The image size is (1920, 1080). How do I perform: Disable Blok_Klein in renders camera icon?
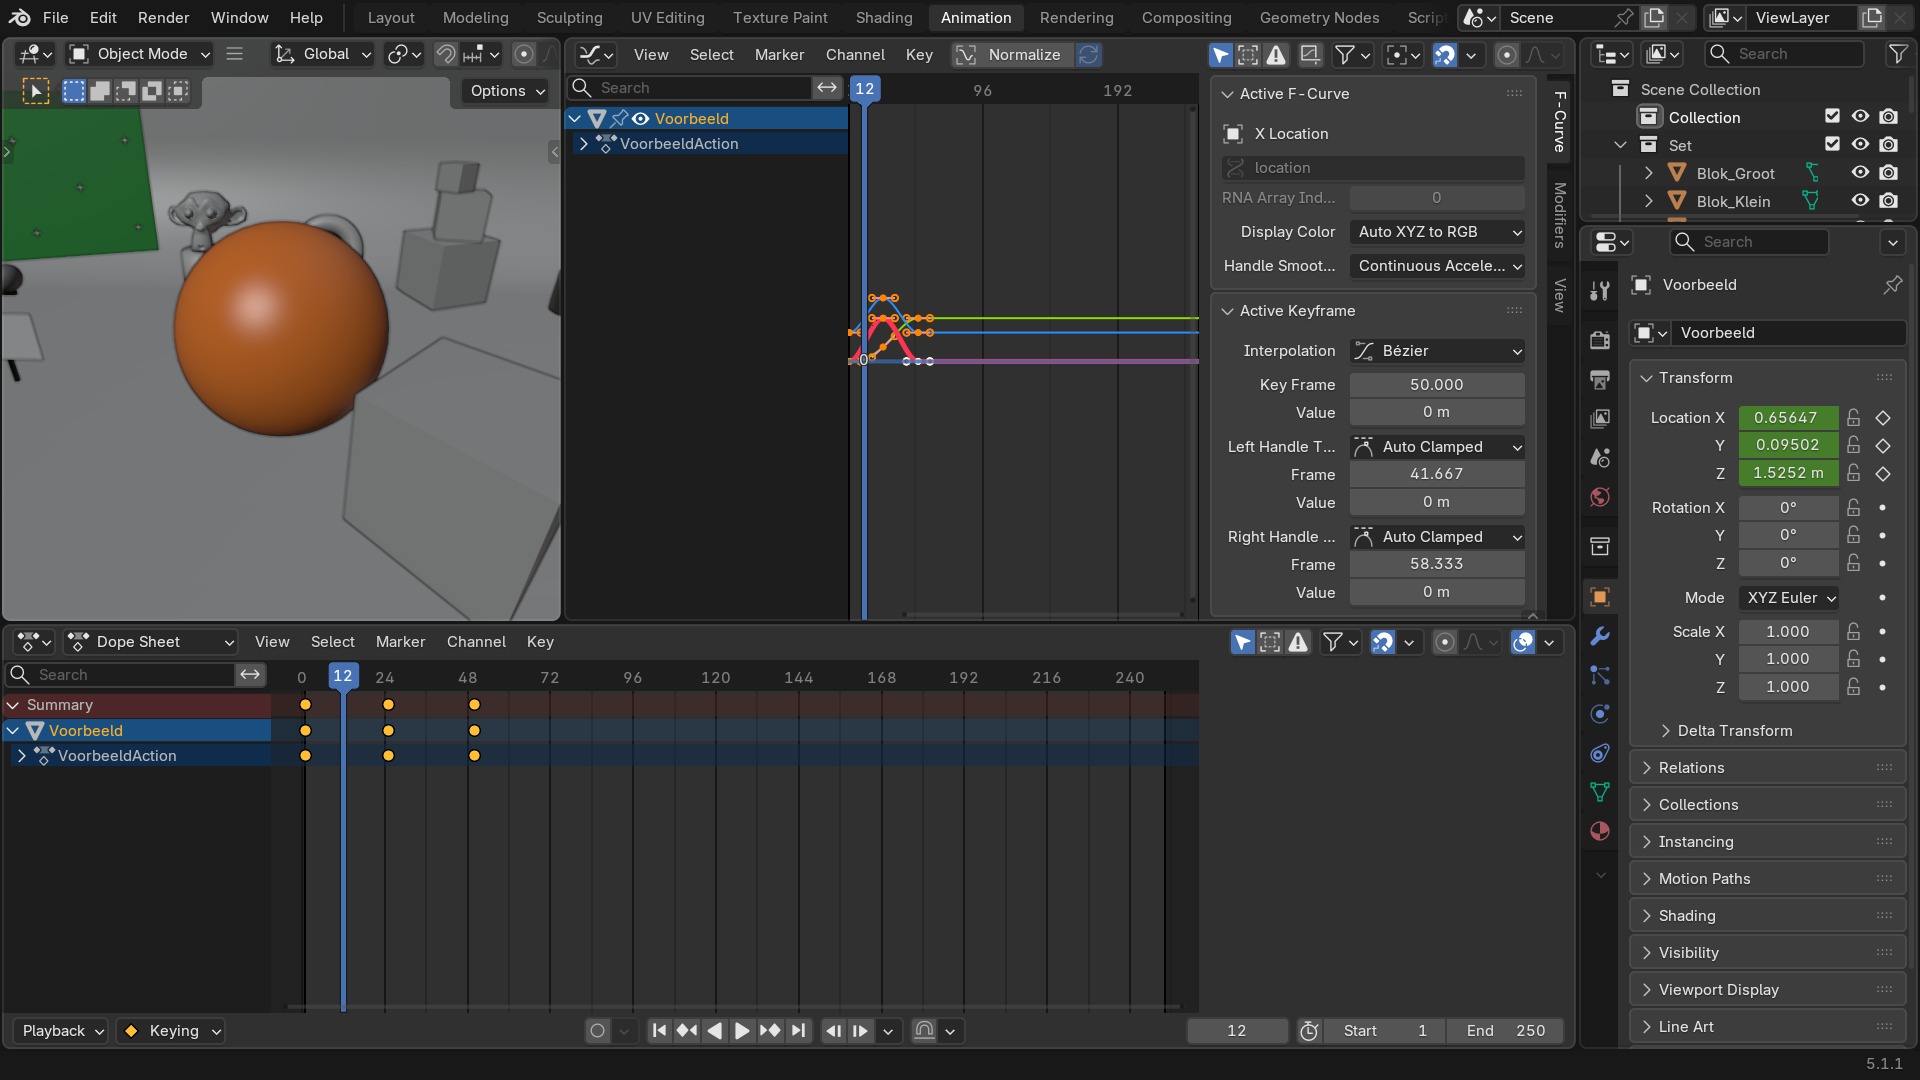coord(1888,201)
